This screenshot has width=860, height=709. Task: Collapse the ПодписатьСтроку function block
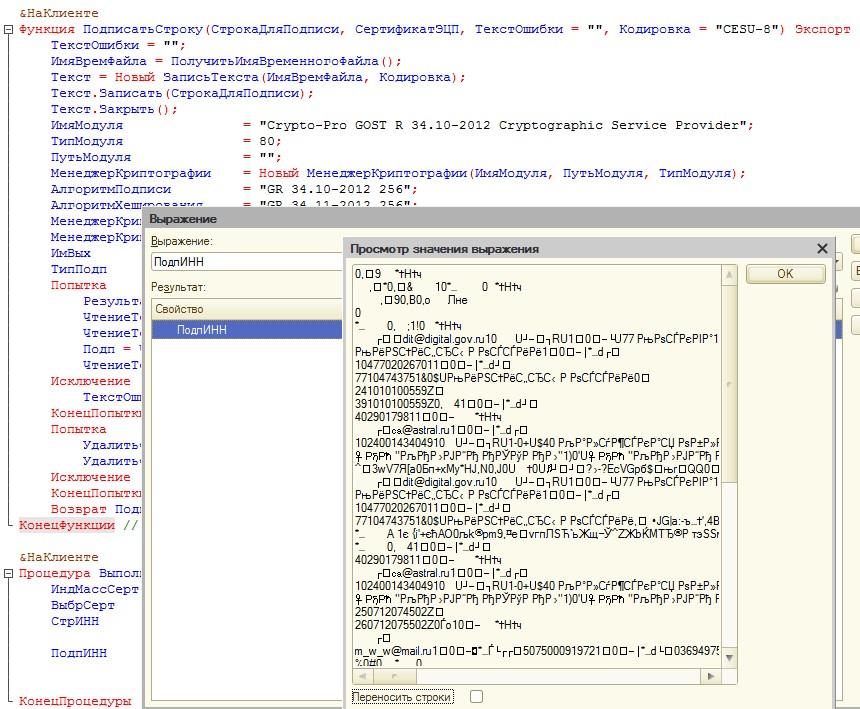[9, 30]
